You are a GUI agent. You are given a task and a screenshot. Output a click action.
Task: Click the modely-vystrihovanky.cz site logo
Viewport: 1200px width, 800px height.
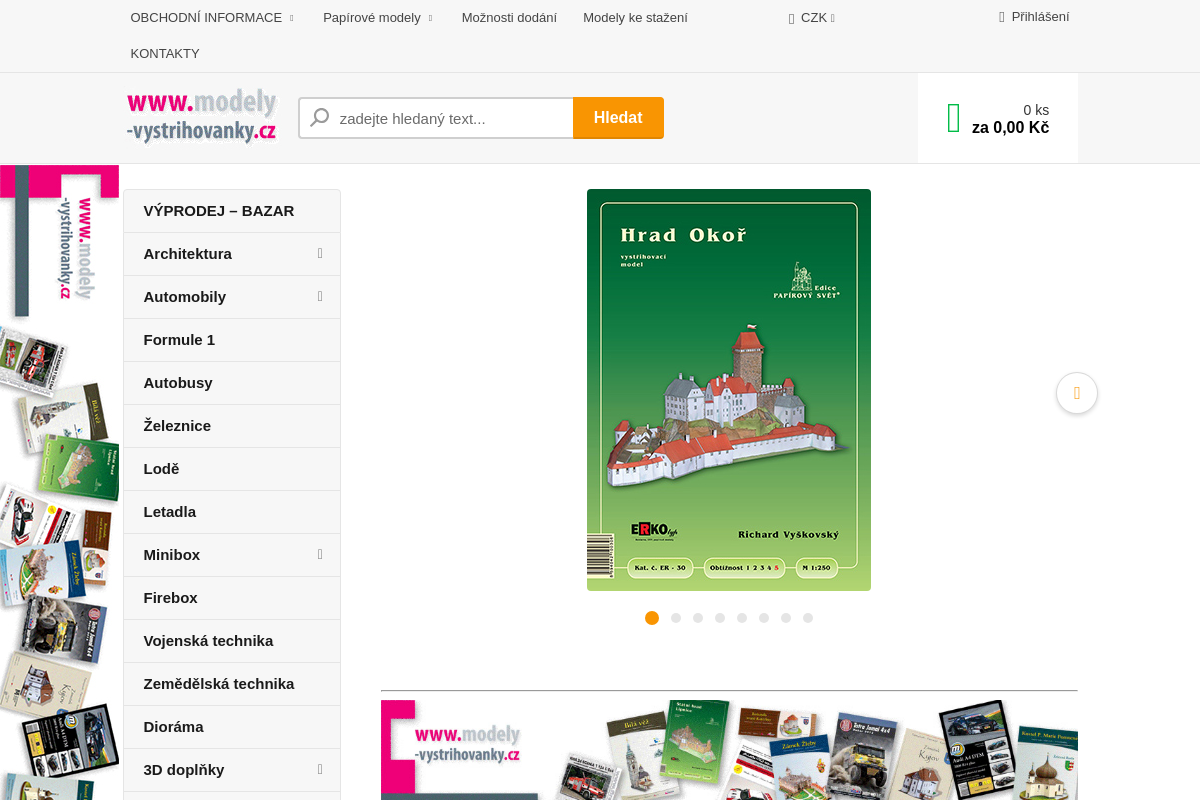click(x=202, y=116)
